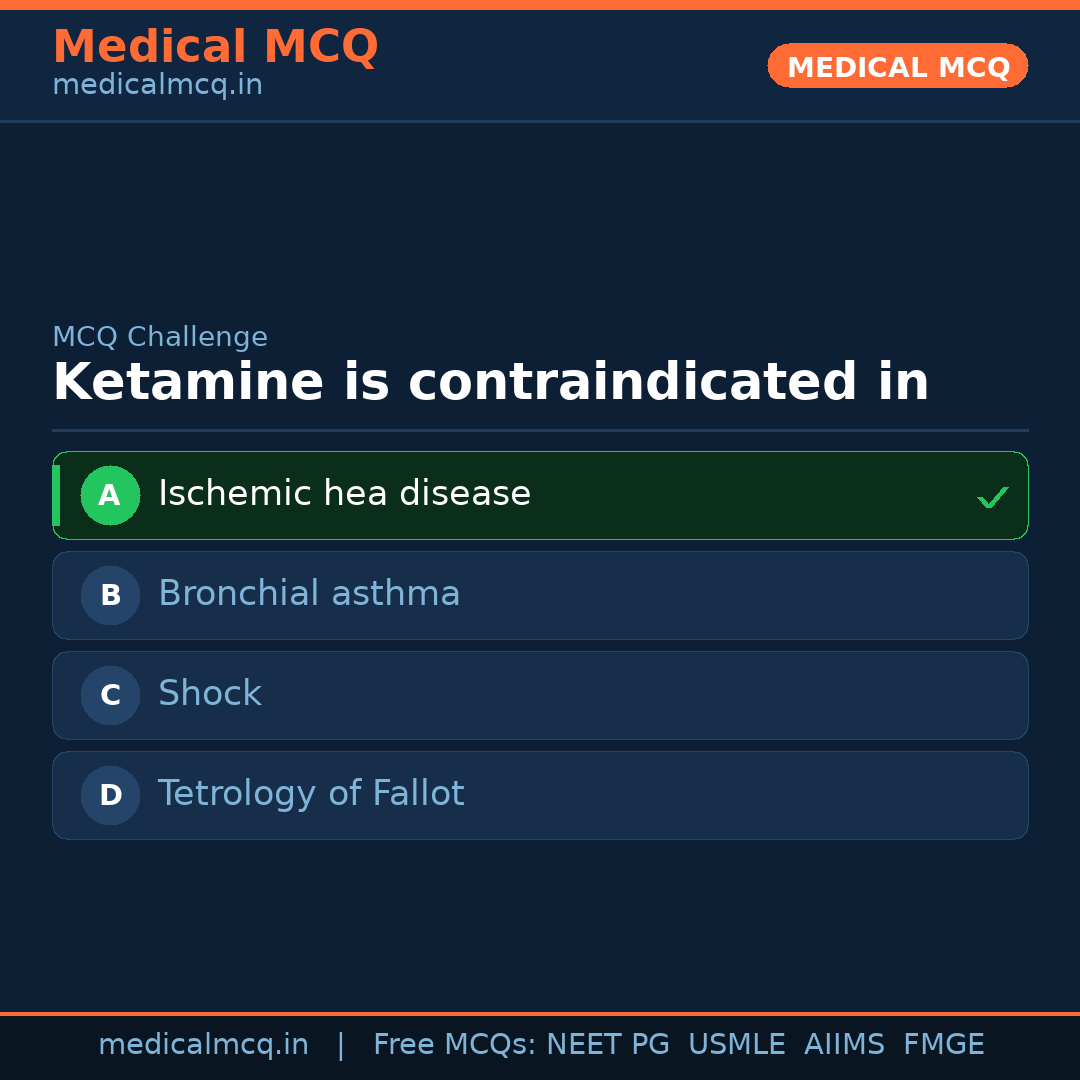Click the MCQ Challenge label

click(x=160, y=338)
